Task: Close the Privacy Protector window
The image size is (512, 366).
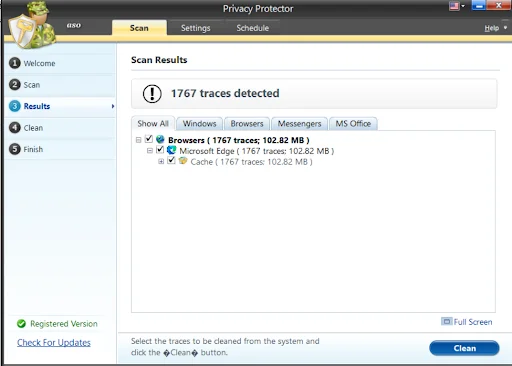Action: tap(499, 5)
